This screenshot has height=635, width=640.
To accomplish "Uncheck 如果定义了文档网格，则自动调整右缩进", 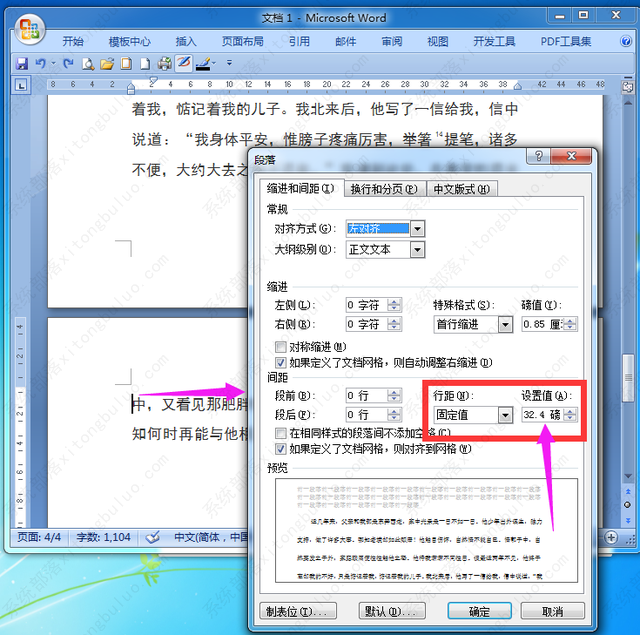I will point(281,362).
